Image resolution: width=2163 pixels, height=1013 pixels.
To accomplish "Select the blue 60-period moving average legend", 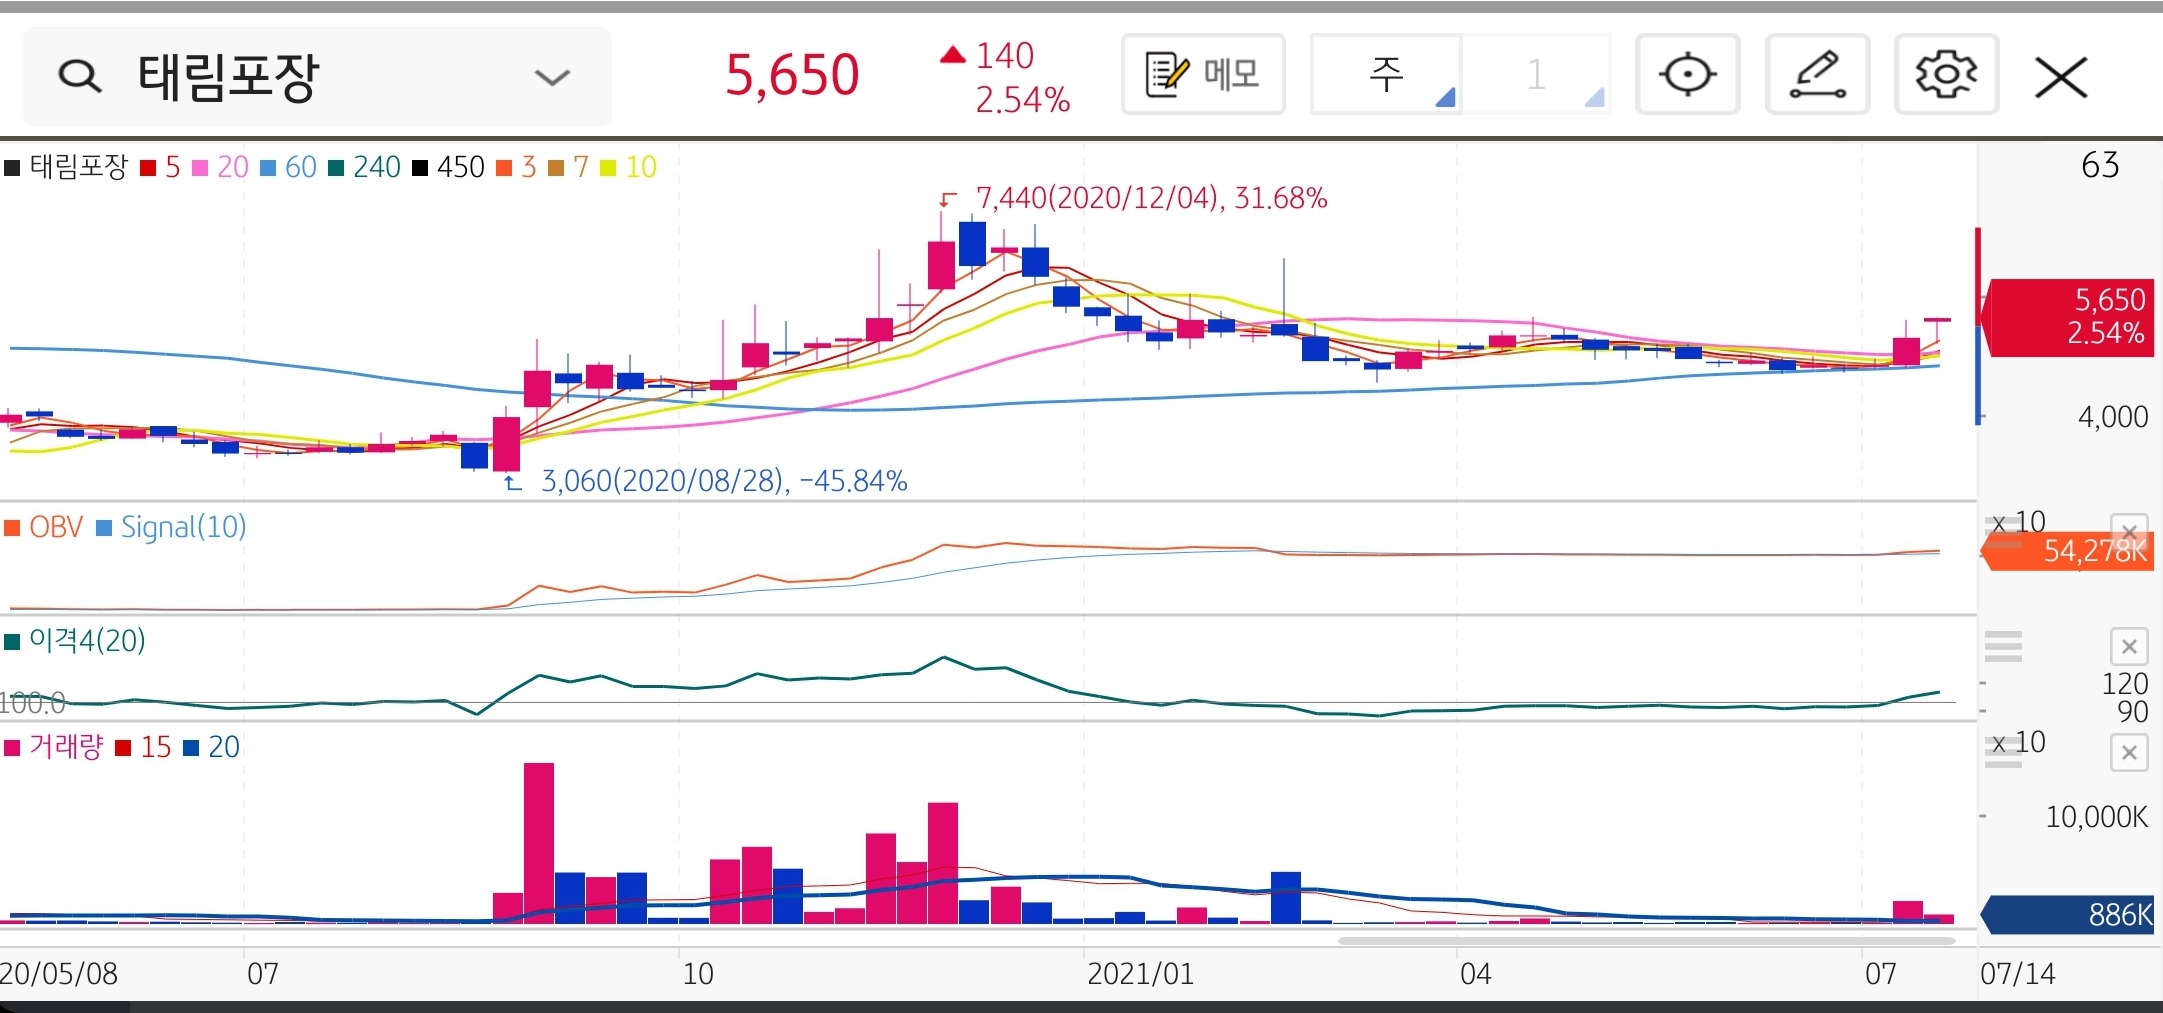I will [288, 167].
